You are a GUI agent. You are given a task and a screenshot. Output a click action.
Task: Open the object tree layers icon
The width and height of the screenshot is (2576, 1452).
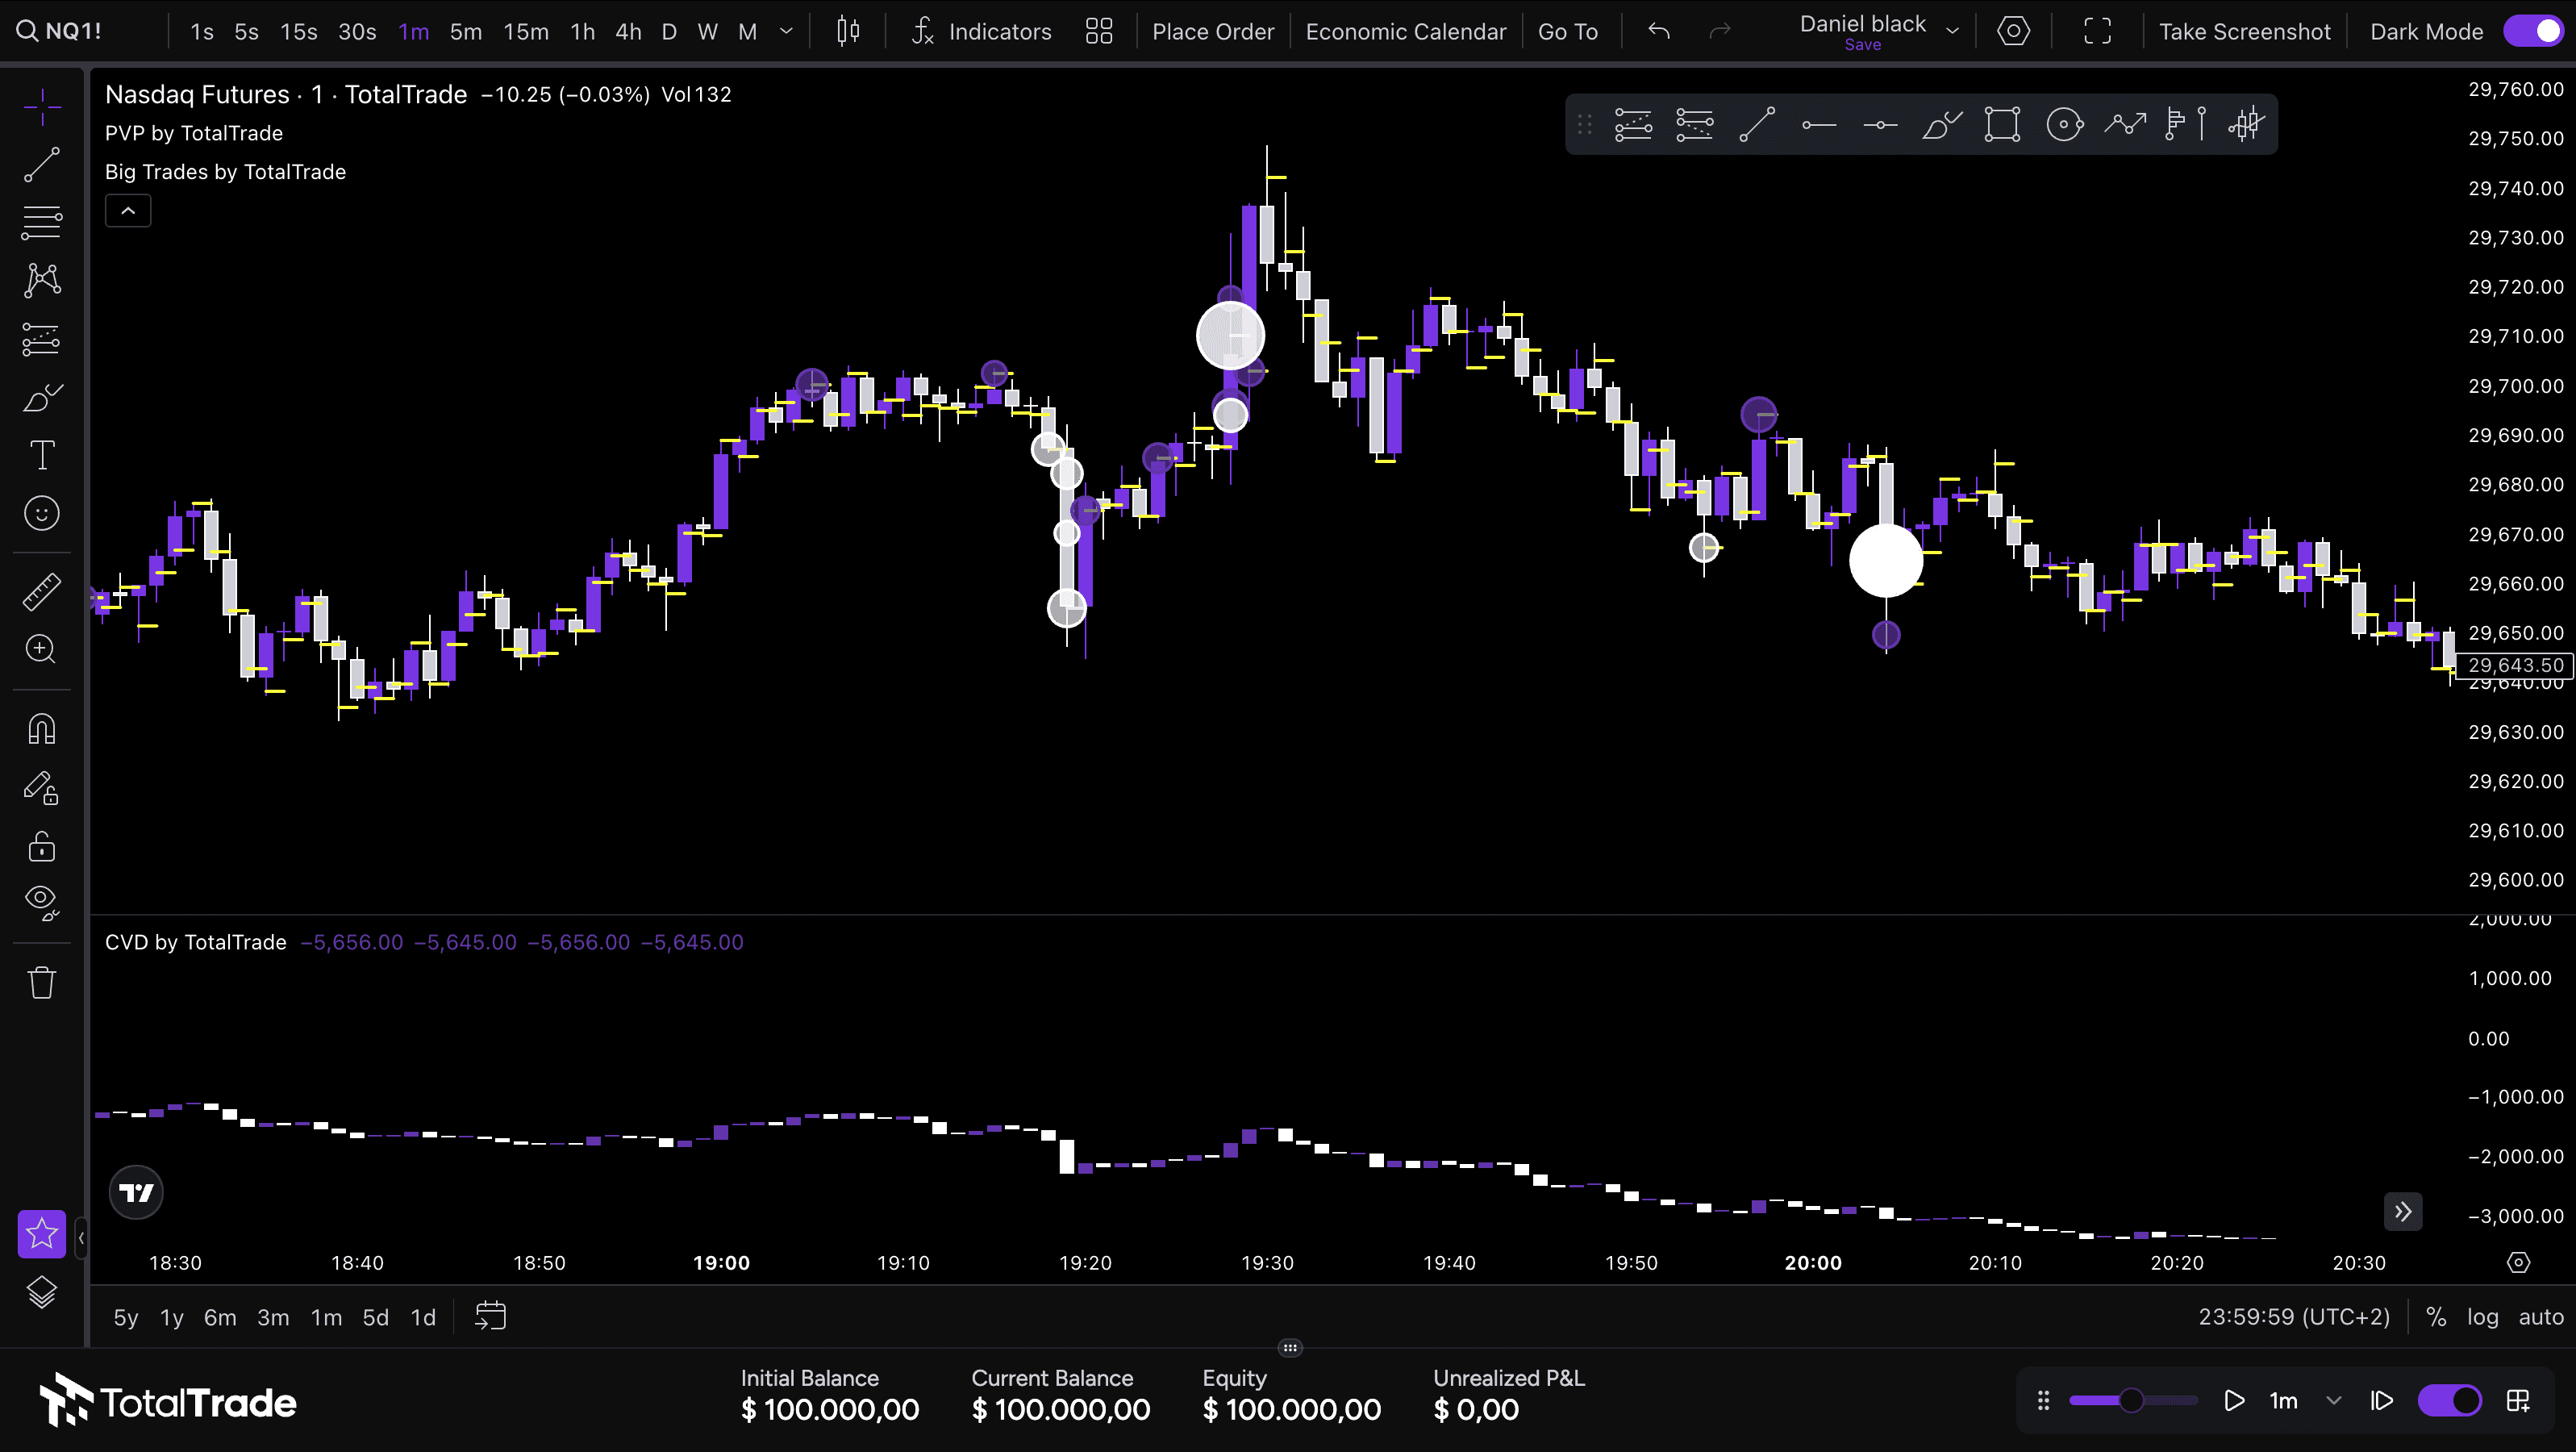[42, 1293]
